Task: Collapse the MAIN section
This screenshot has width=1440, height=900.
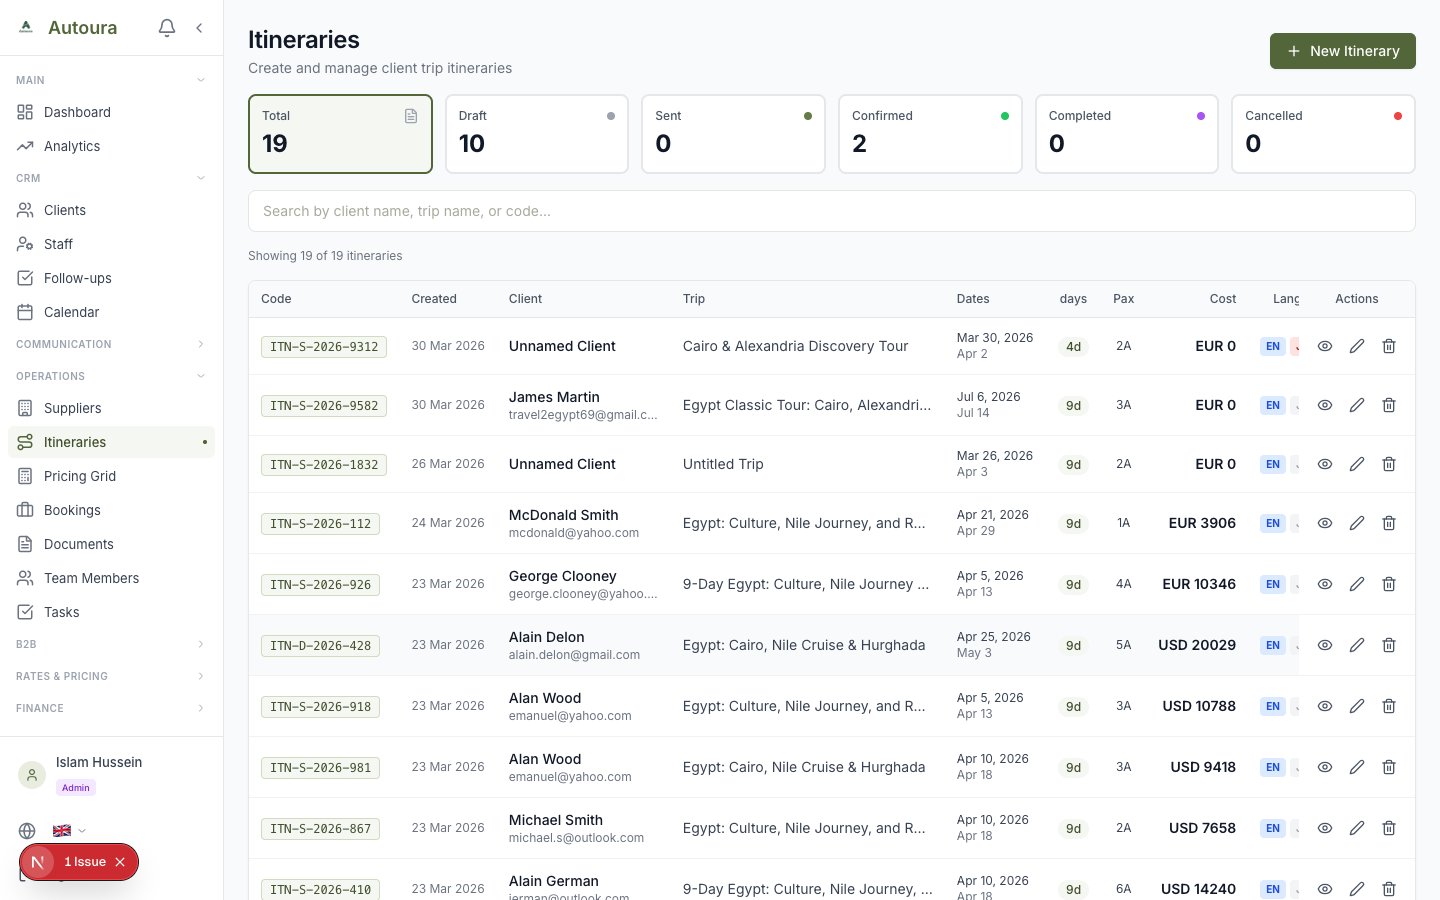Action: (111, 80)
